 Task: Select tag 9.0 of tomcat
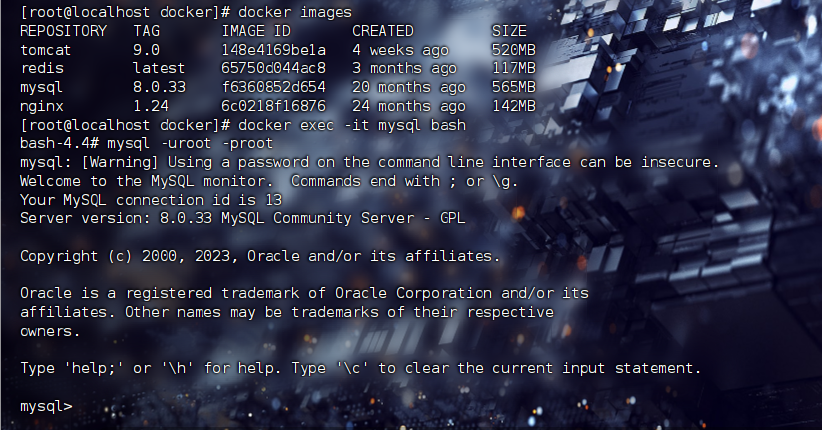coord(146,50)
